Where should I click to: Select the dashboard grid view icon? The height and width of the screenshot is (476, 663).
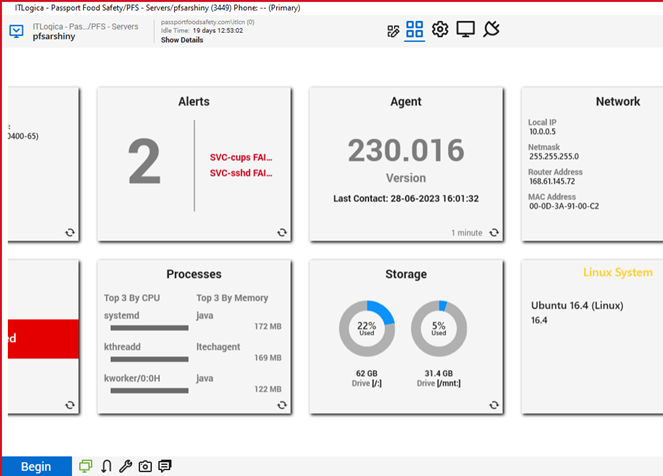coord(415,30)
